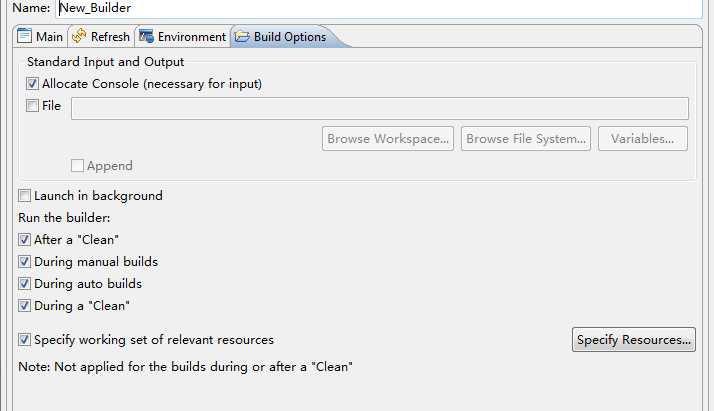Enable the File output checkbox
This screenshot has height=411, width=714.
[x=32, y=106]
